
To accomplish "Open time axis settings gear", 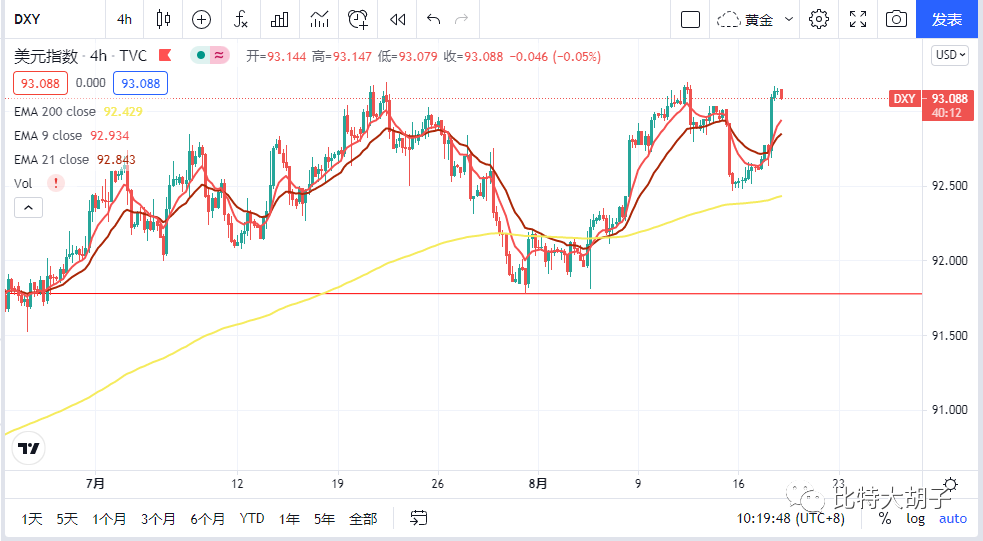I will coord(950,484).
